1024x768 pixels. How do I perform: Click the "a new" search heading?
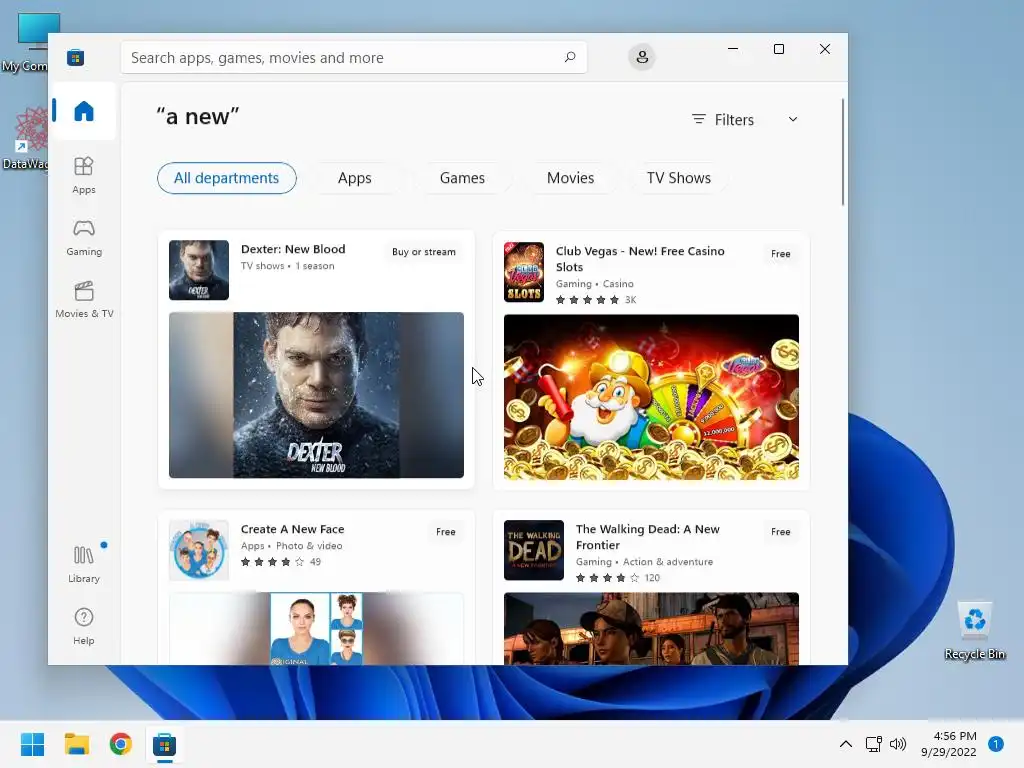point(198,117)
